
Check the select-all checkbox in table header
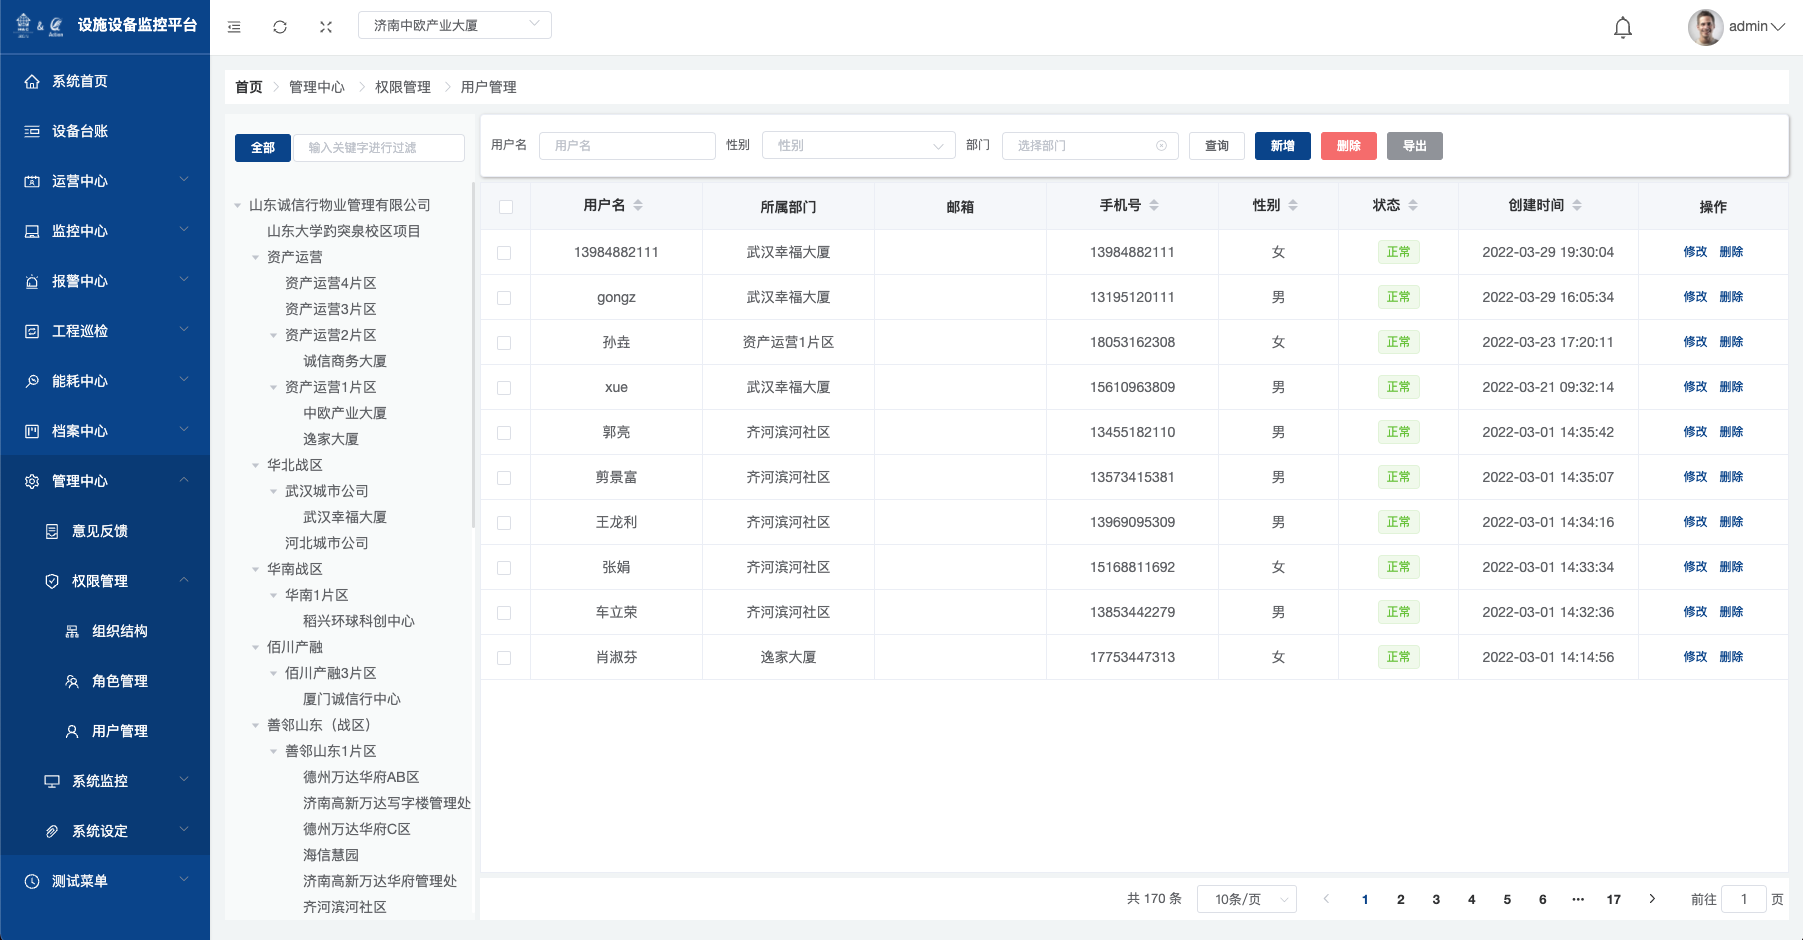[x=505, y=207]
